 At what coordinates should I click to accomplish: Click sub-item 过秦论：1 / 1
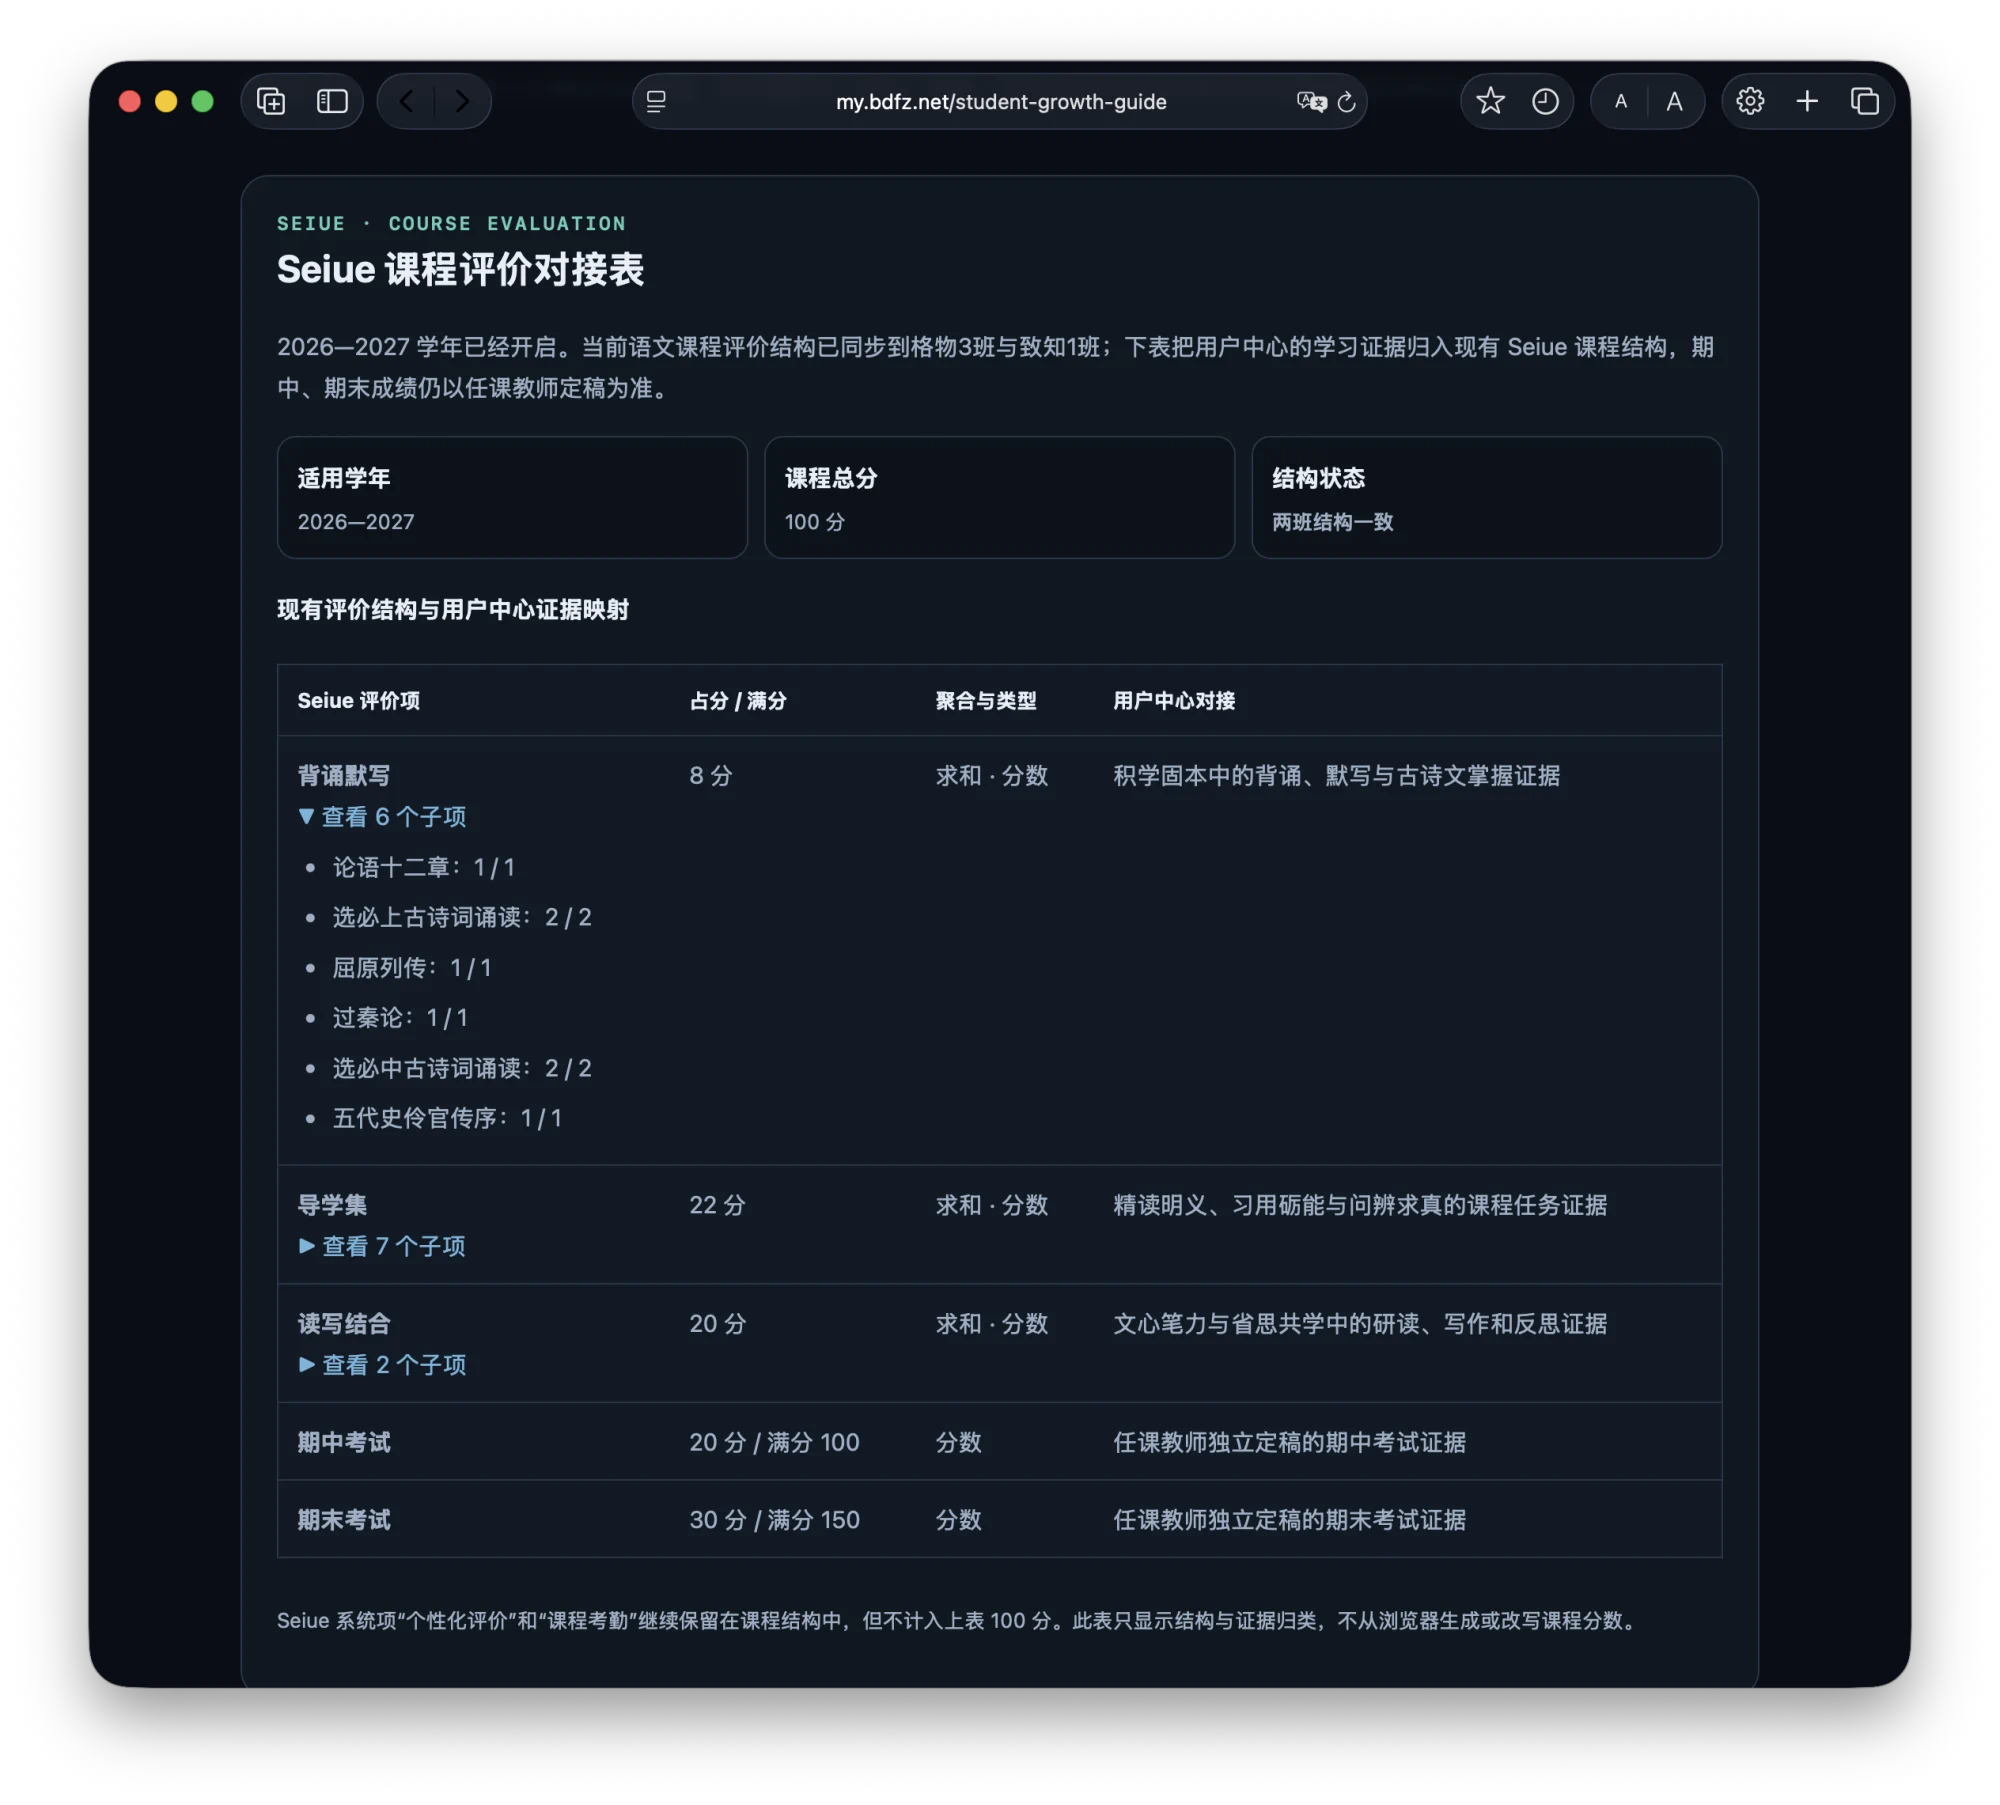400,1017
